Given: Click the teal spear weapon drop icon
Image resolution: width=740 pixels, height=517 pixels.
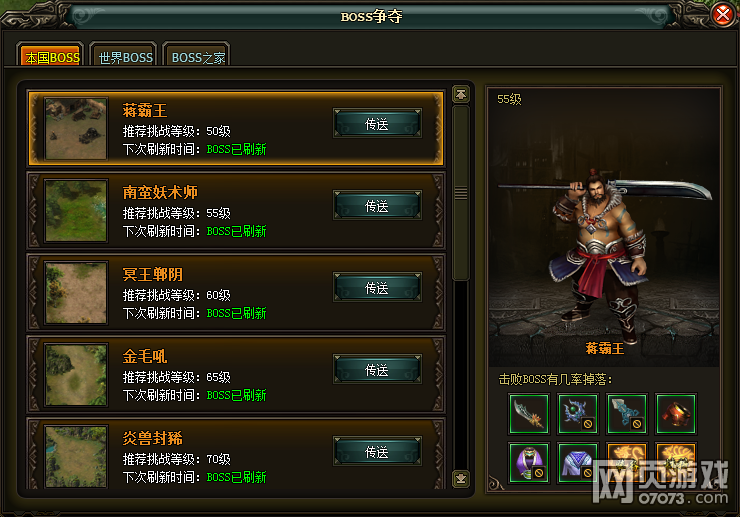Looking at the screenshot, I should [x=627, y=414].
